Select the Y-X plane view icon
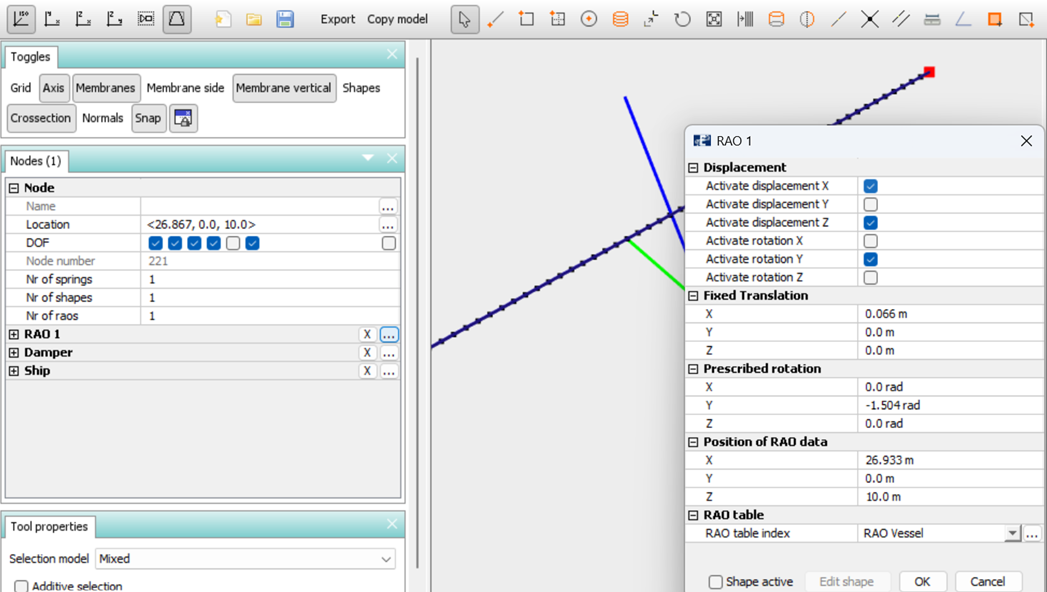Viewport: 1047px width, 592px height. click(x=52, y=19)
